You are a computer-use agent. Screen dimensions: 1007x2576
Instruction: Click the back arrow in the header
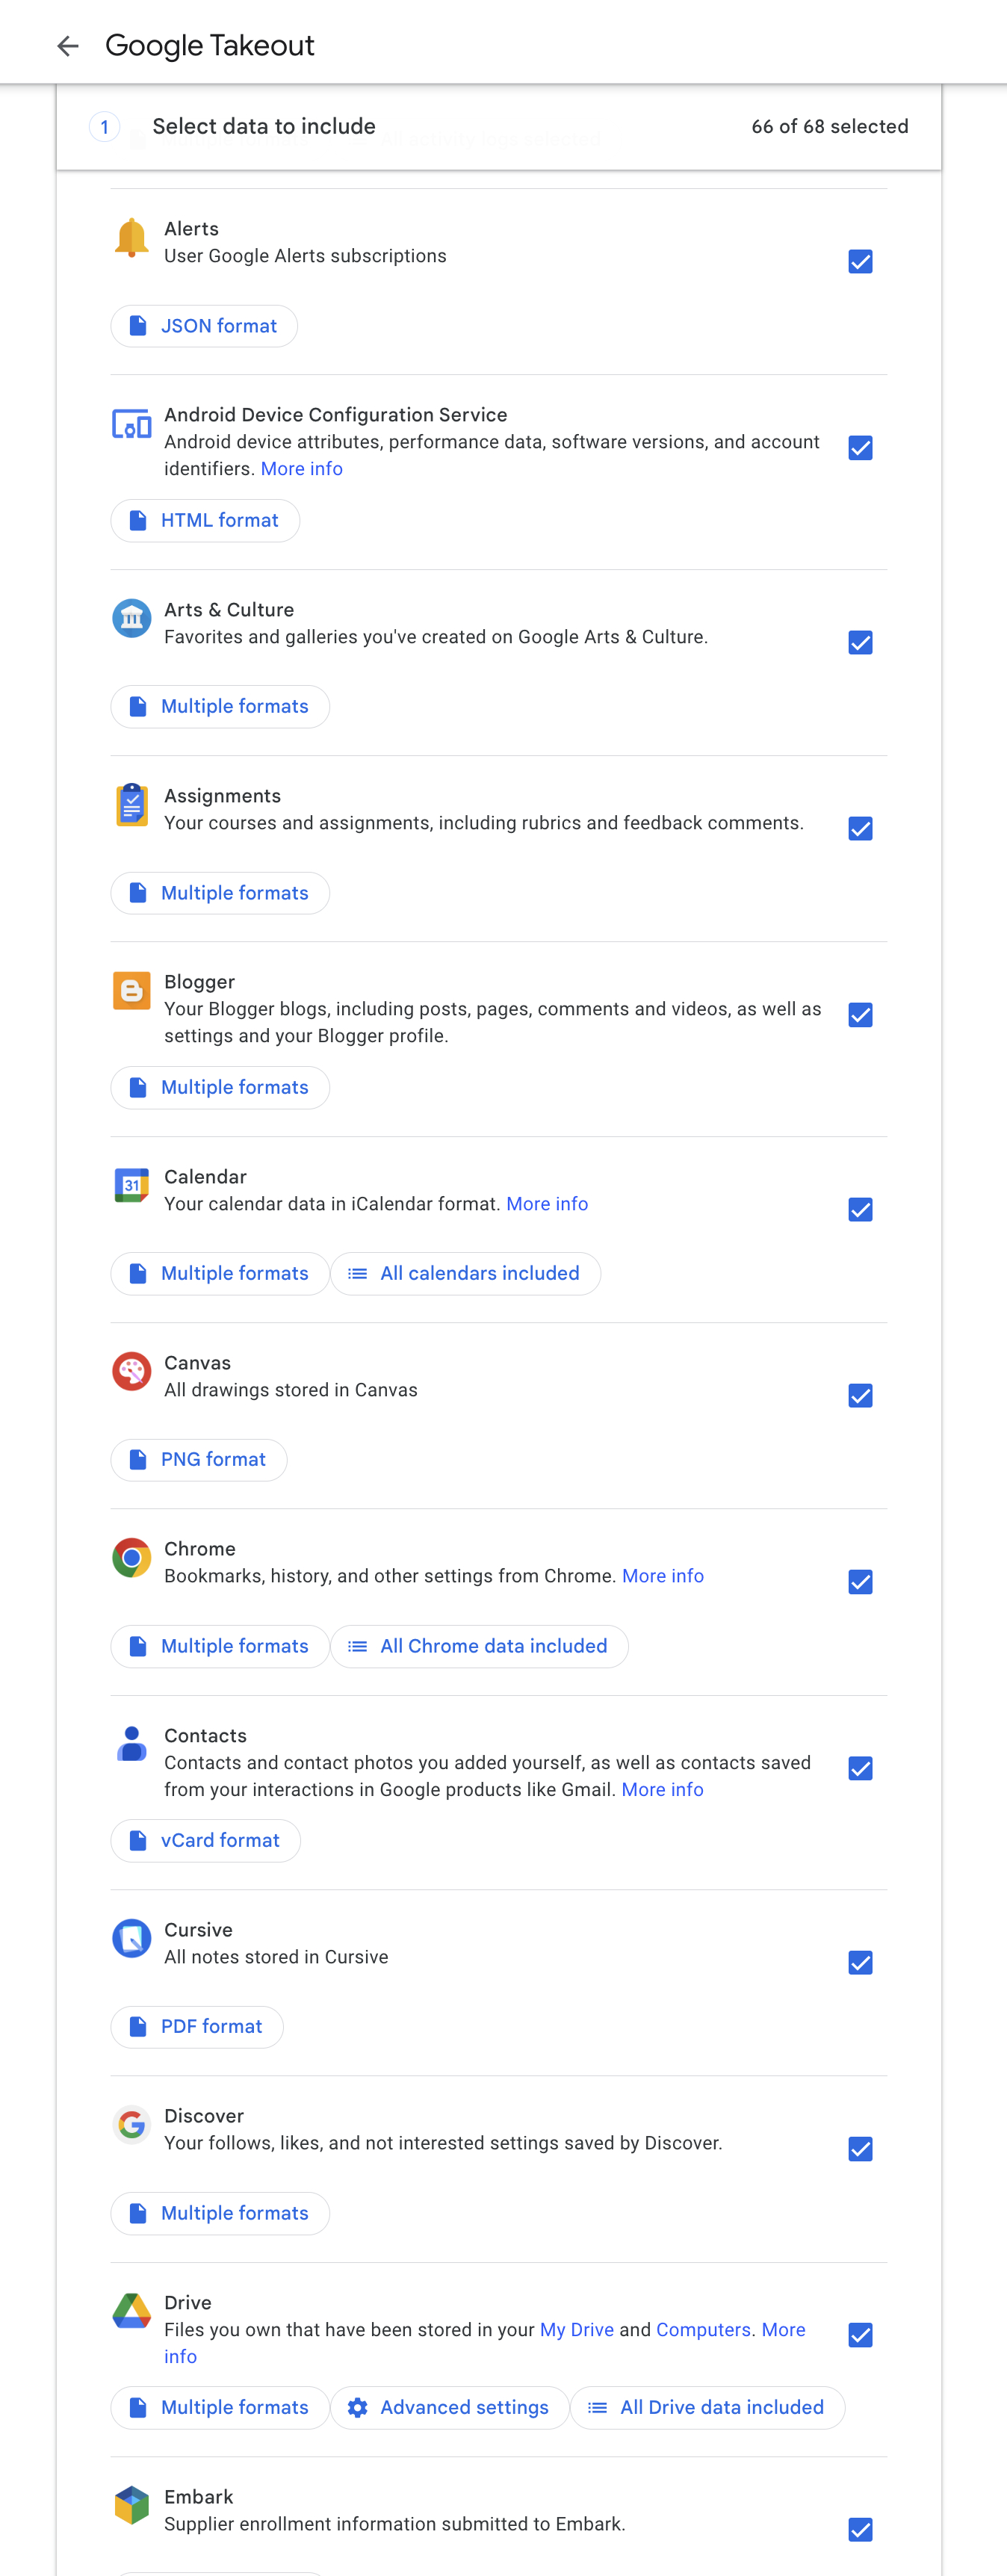(x=67, y=45)
